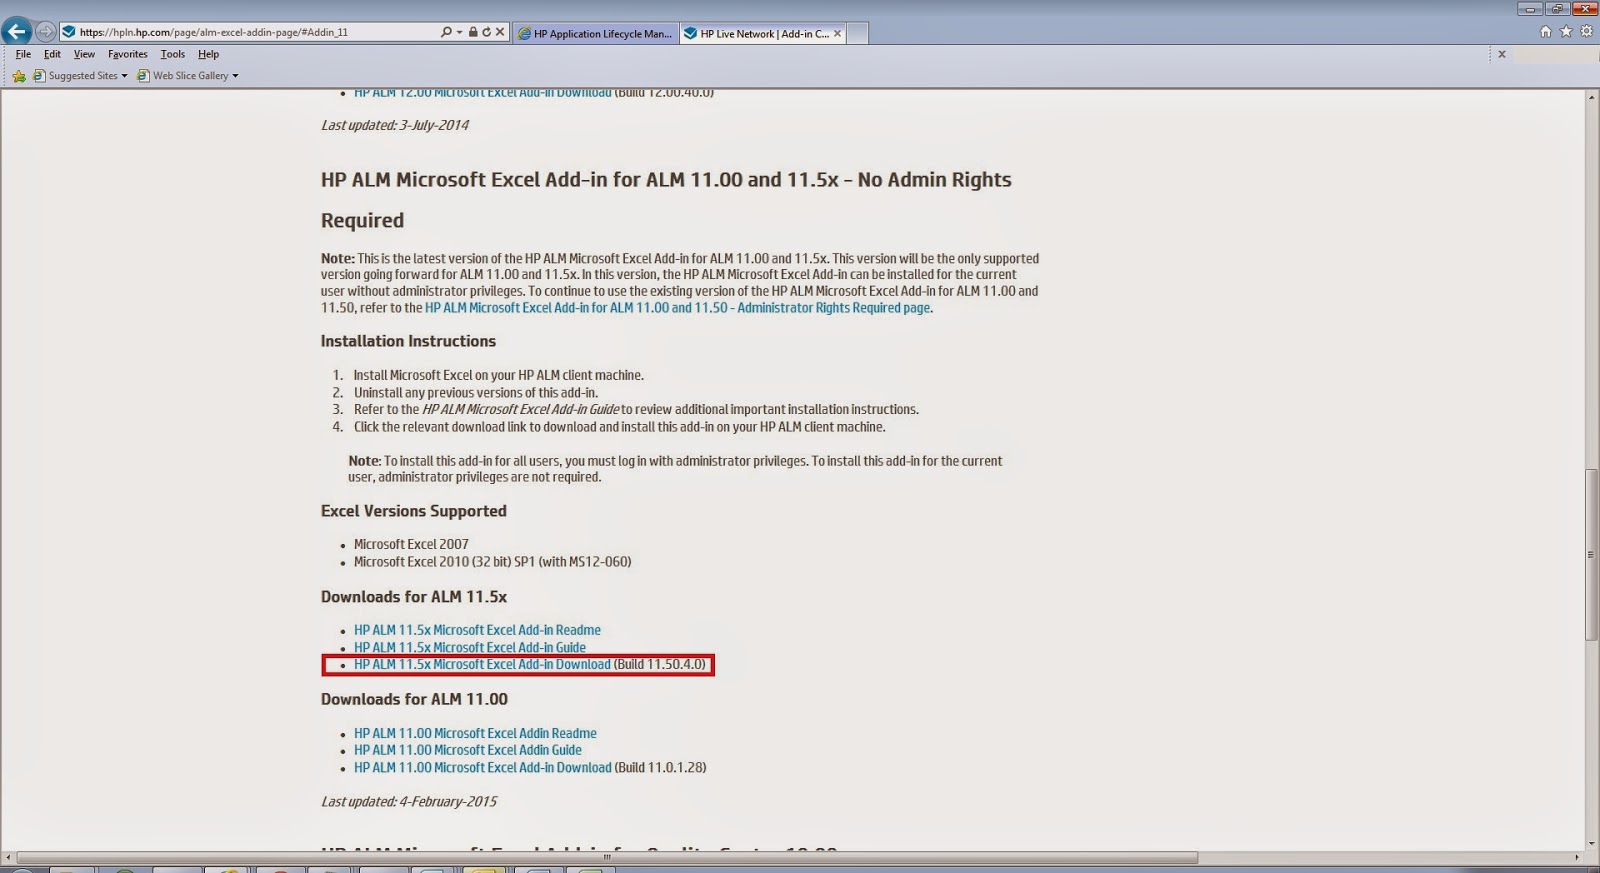Restore down the browser window
The image size is (1600, 873).
point(1557,8)
